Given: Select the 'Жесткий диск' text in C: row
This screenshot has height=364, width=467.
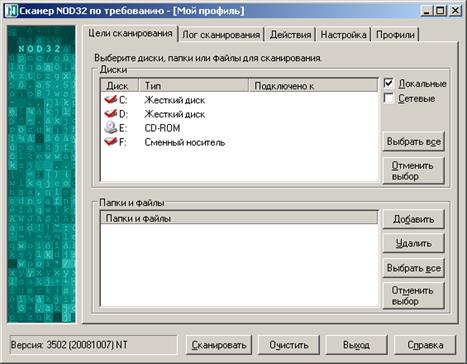Looking at the screenshot, I should pyautogui.click(x=175, y=100).
